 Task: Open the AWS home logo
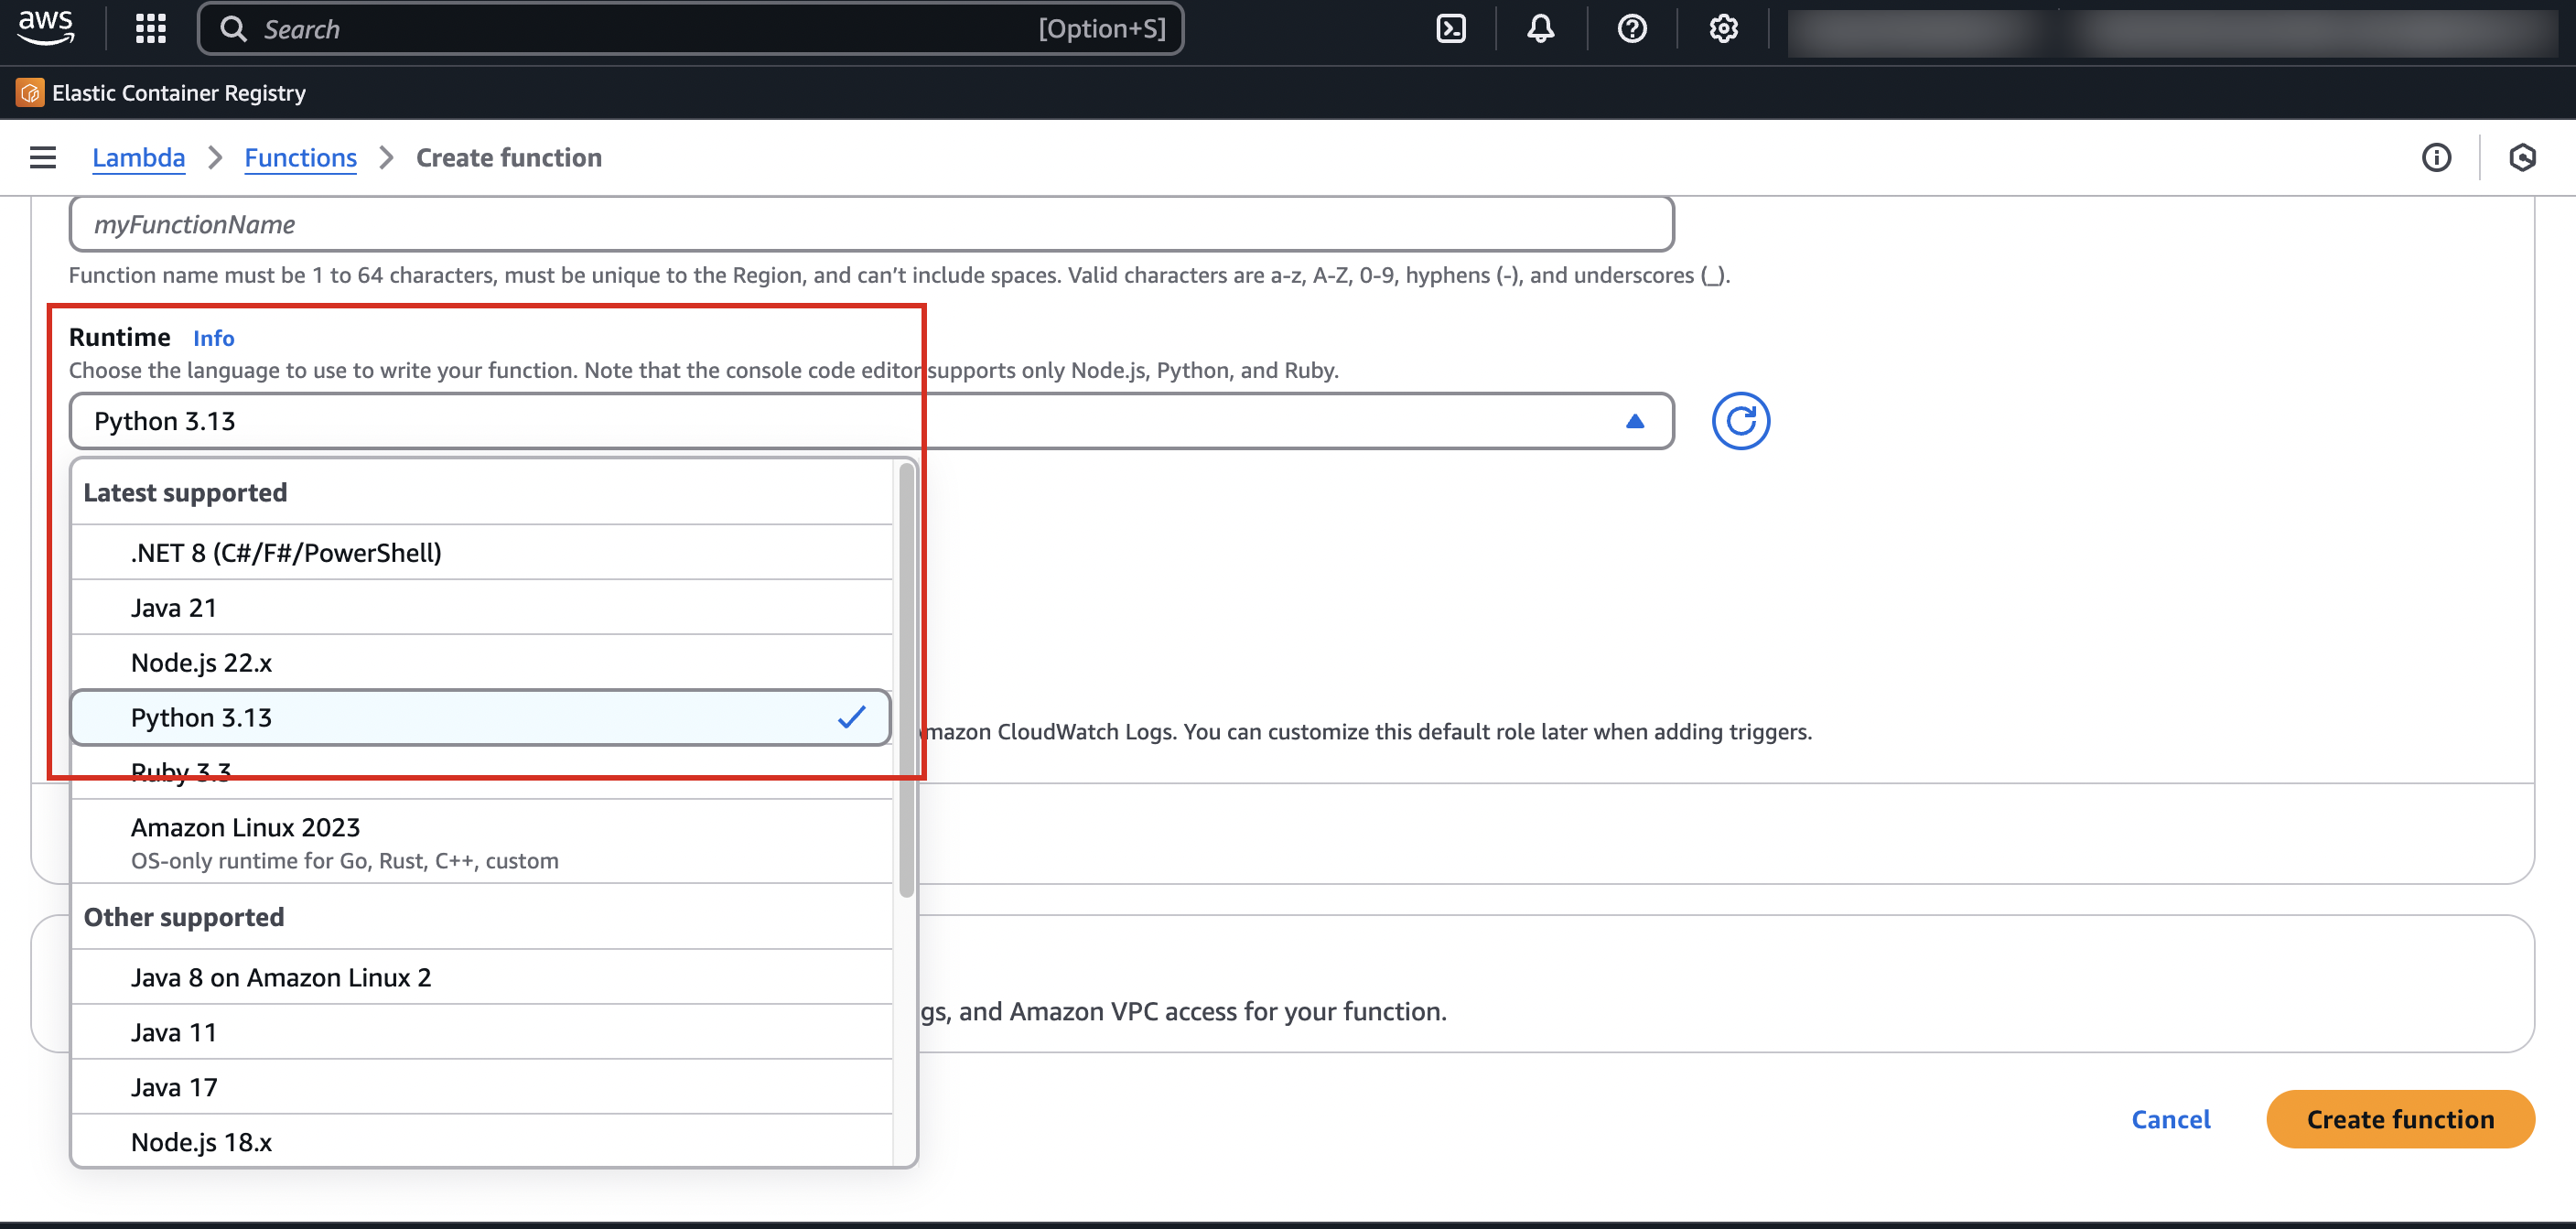coord(46,28)
